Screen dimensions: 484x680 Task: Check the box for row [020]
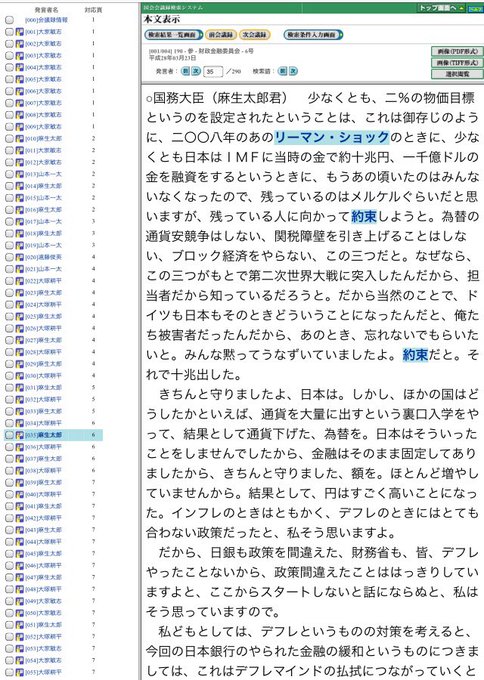[9, 257]
